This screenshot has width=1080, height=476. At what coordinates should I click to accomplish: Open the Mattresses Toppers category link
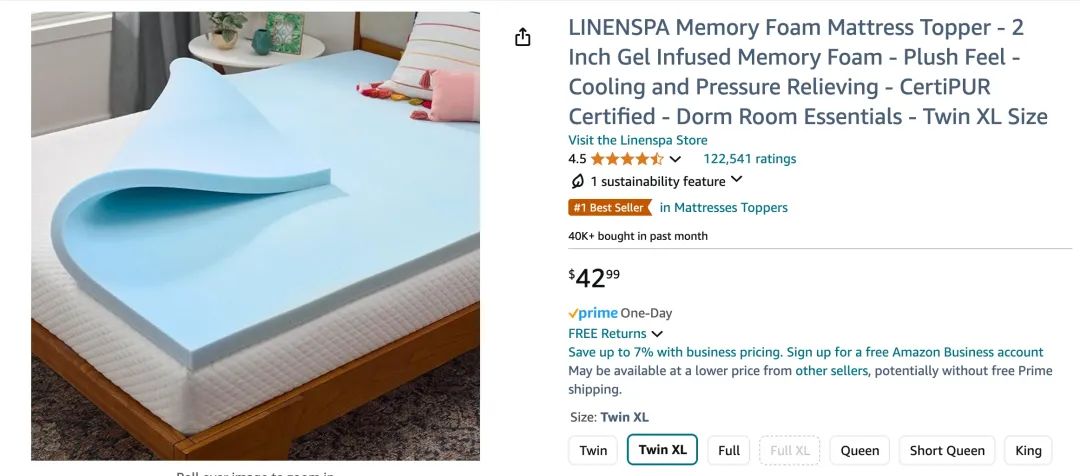pos(723,208)
